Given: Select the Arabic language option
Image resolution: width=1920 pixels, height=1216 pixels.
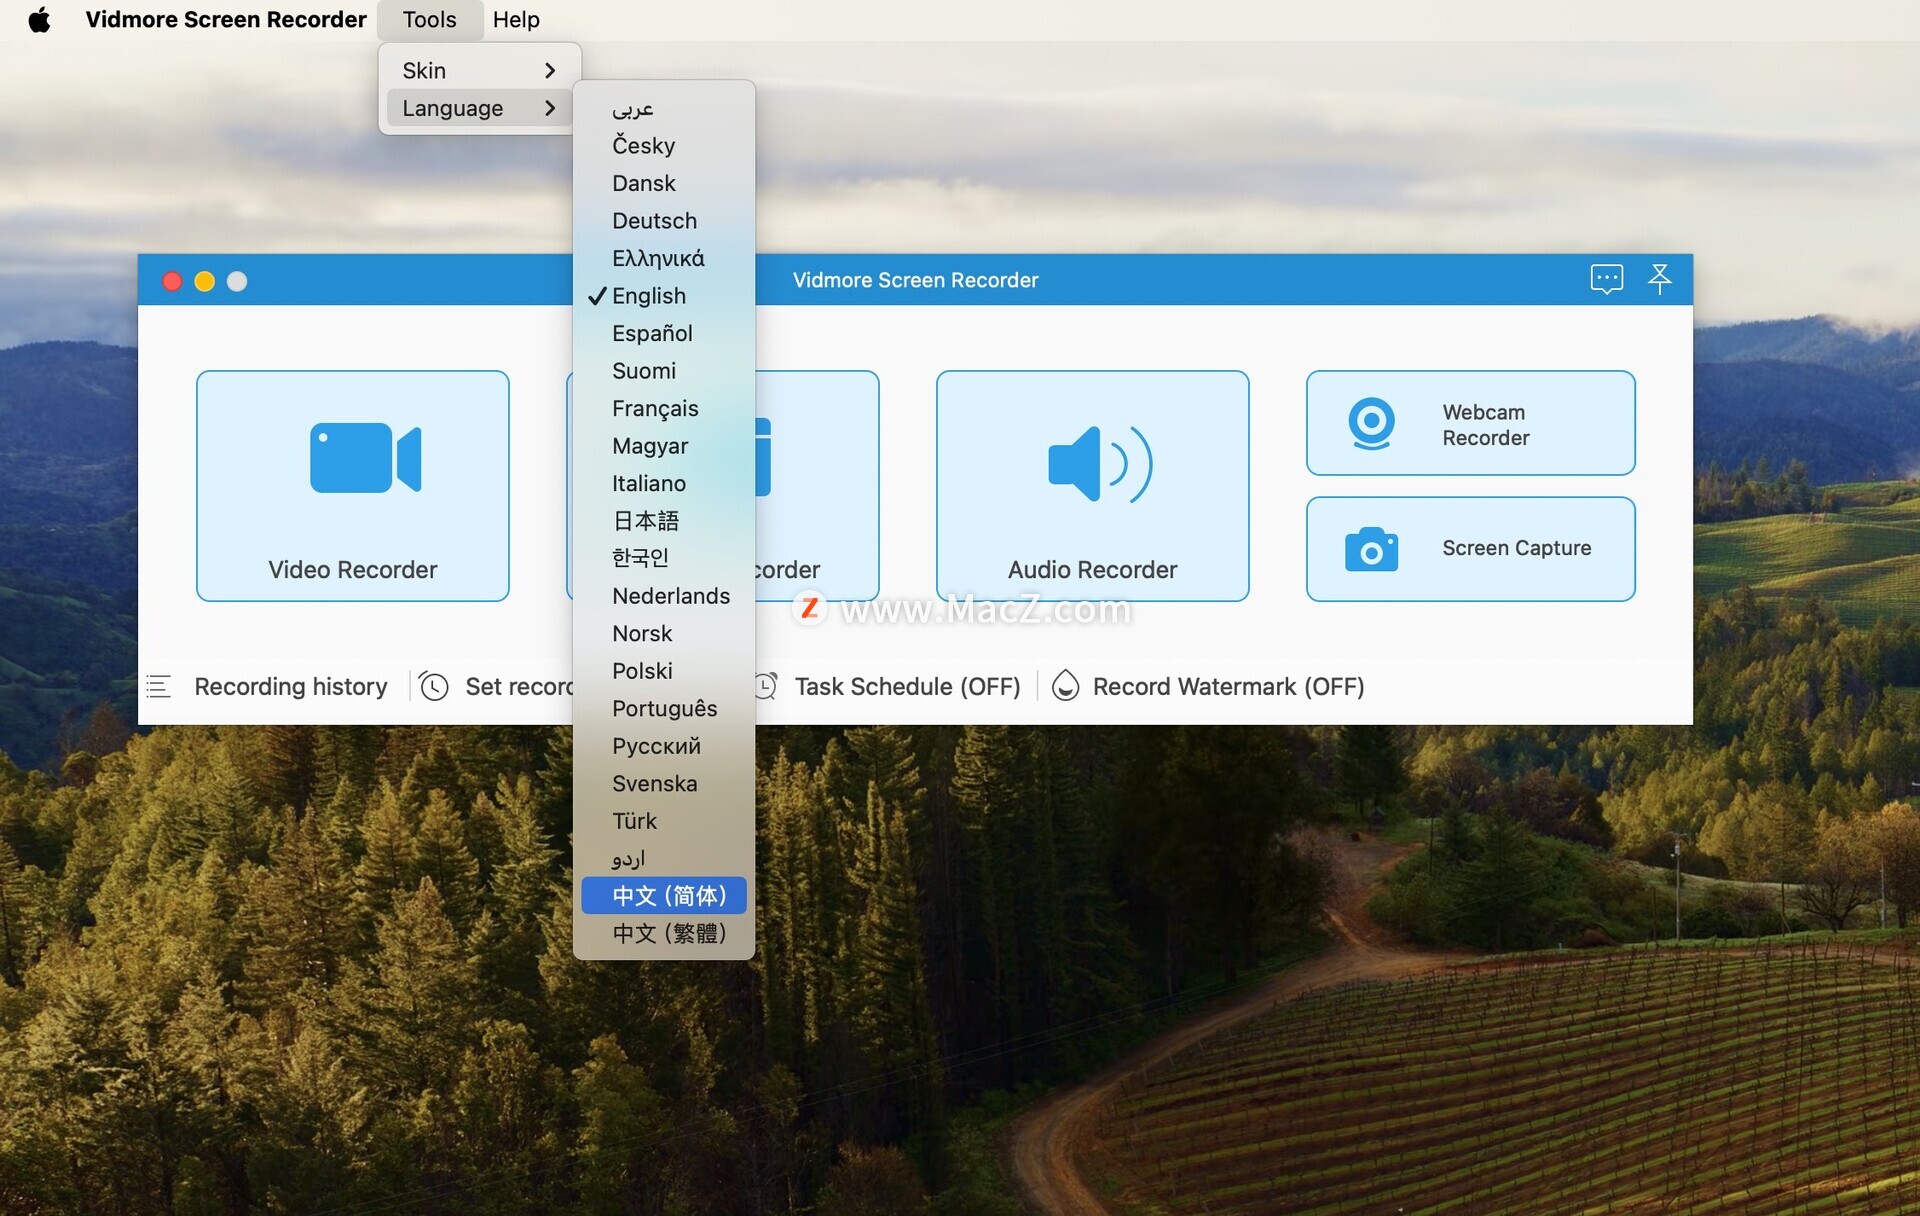Looking at the screenshot, I should (x=664, y=108).
